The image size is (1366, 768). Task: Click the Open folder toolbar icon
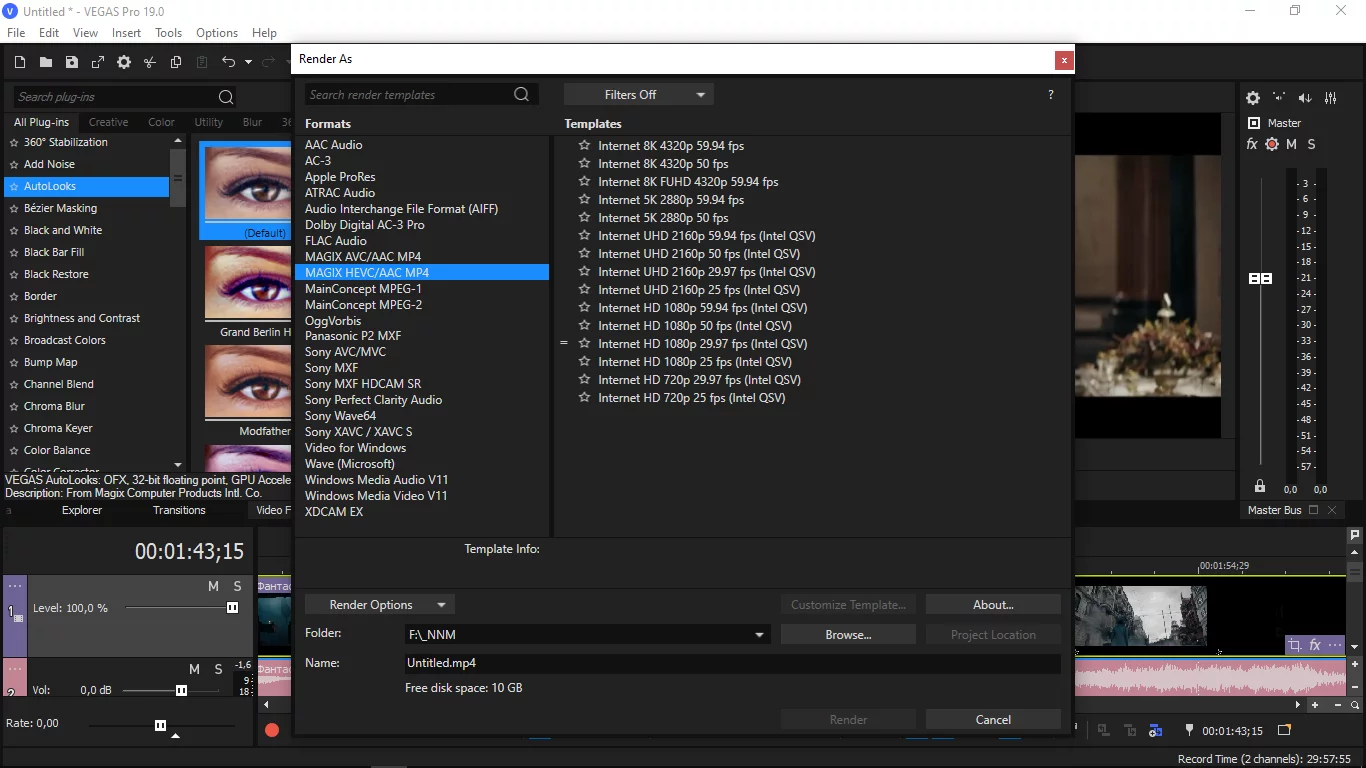[46, 62]
